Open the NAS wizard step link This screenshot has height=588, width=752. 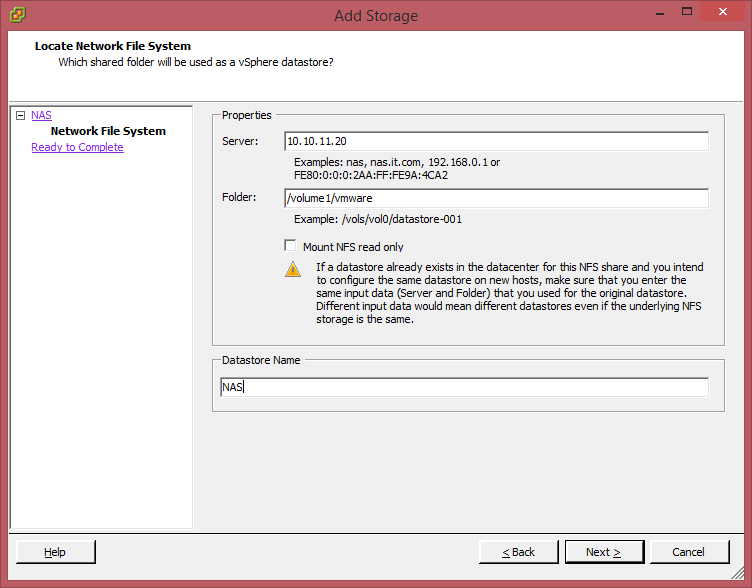tap(41, 116)
